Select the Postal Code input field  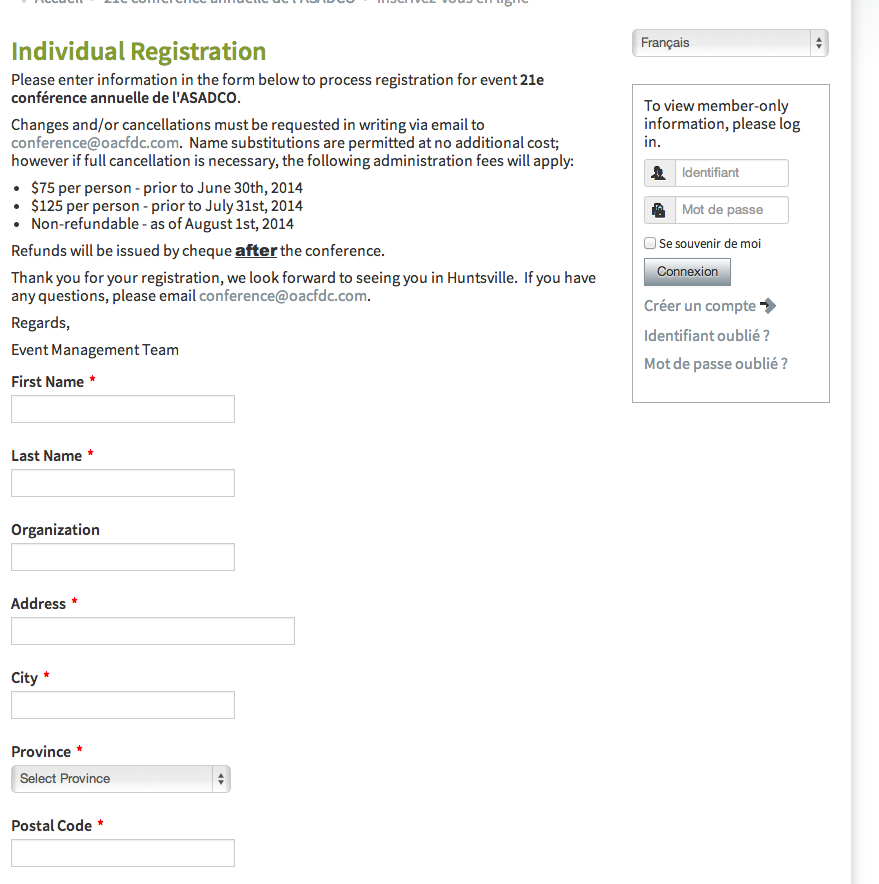[123, 853]
